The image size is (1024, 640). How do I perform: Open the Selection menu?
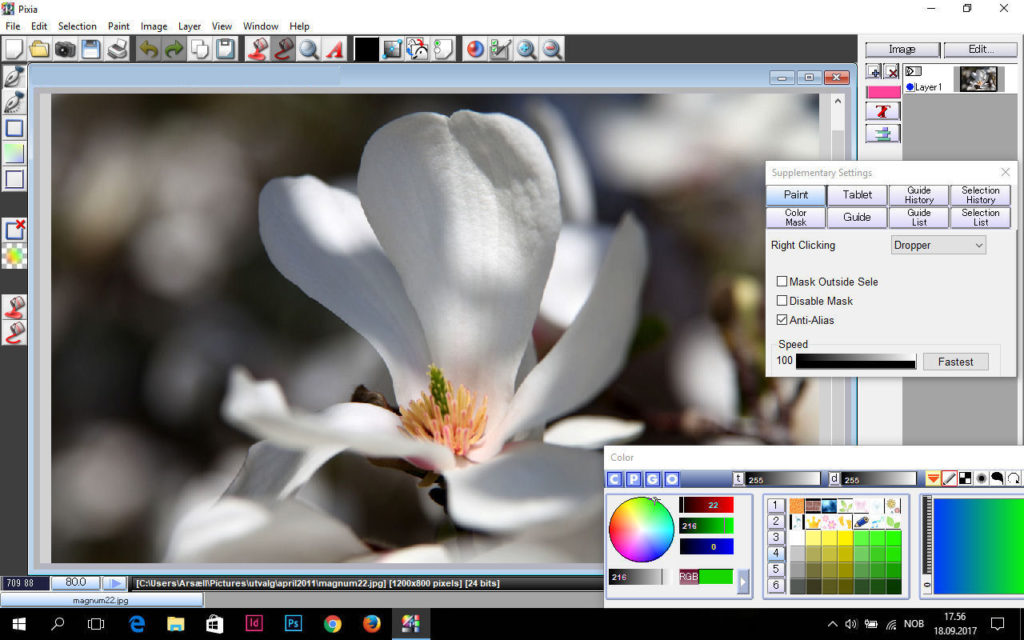coord(77,26)
